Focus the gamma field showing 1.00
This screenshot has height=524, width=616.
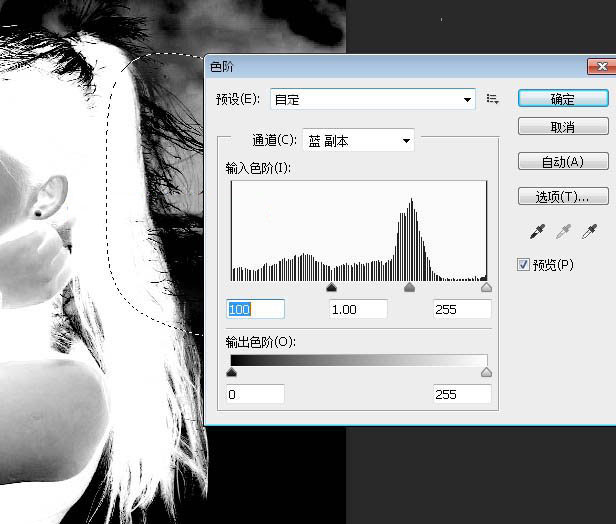click(x=358, y=309)
